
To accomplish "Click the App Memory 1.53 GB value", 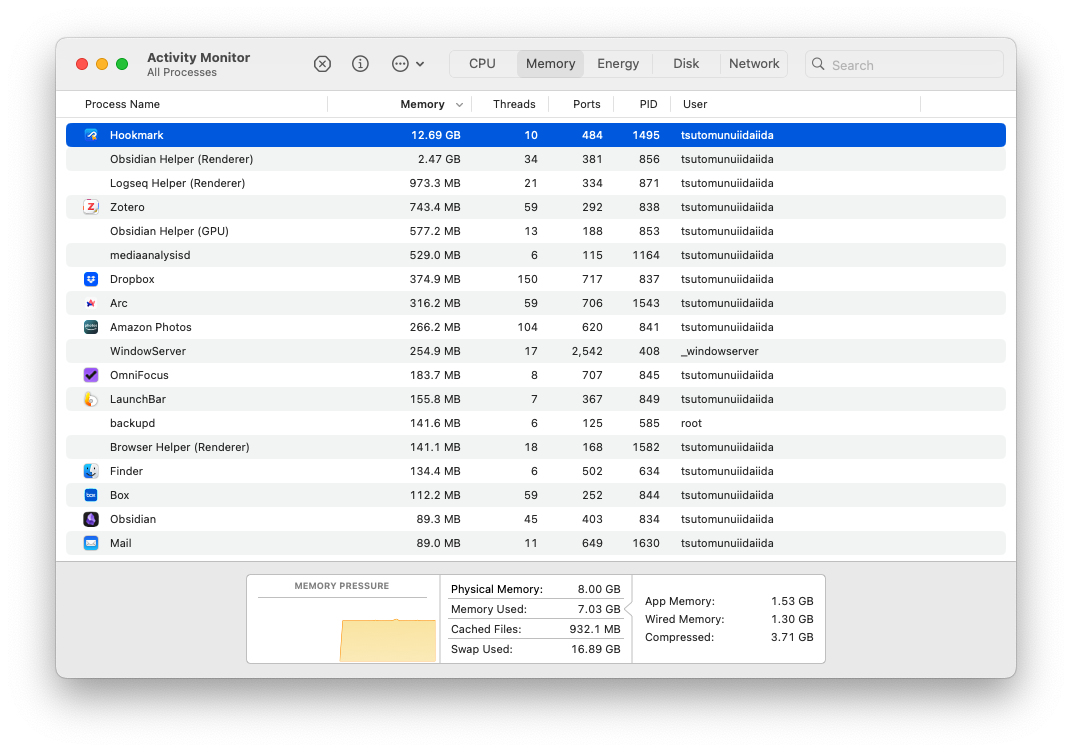I will click(792, 601).
